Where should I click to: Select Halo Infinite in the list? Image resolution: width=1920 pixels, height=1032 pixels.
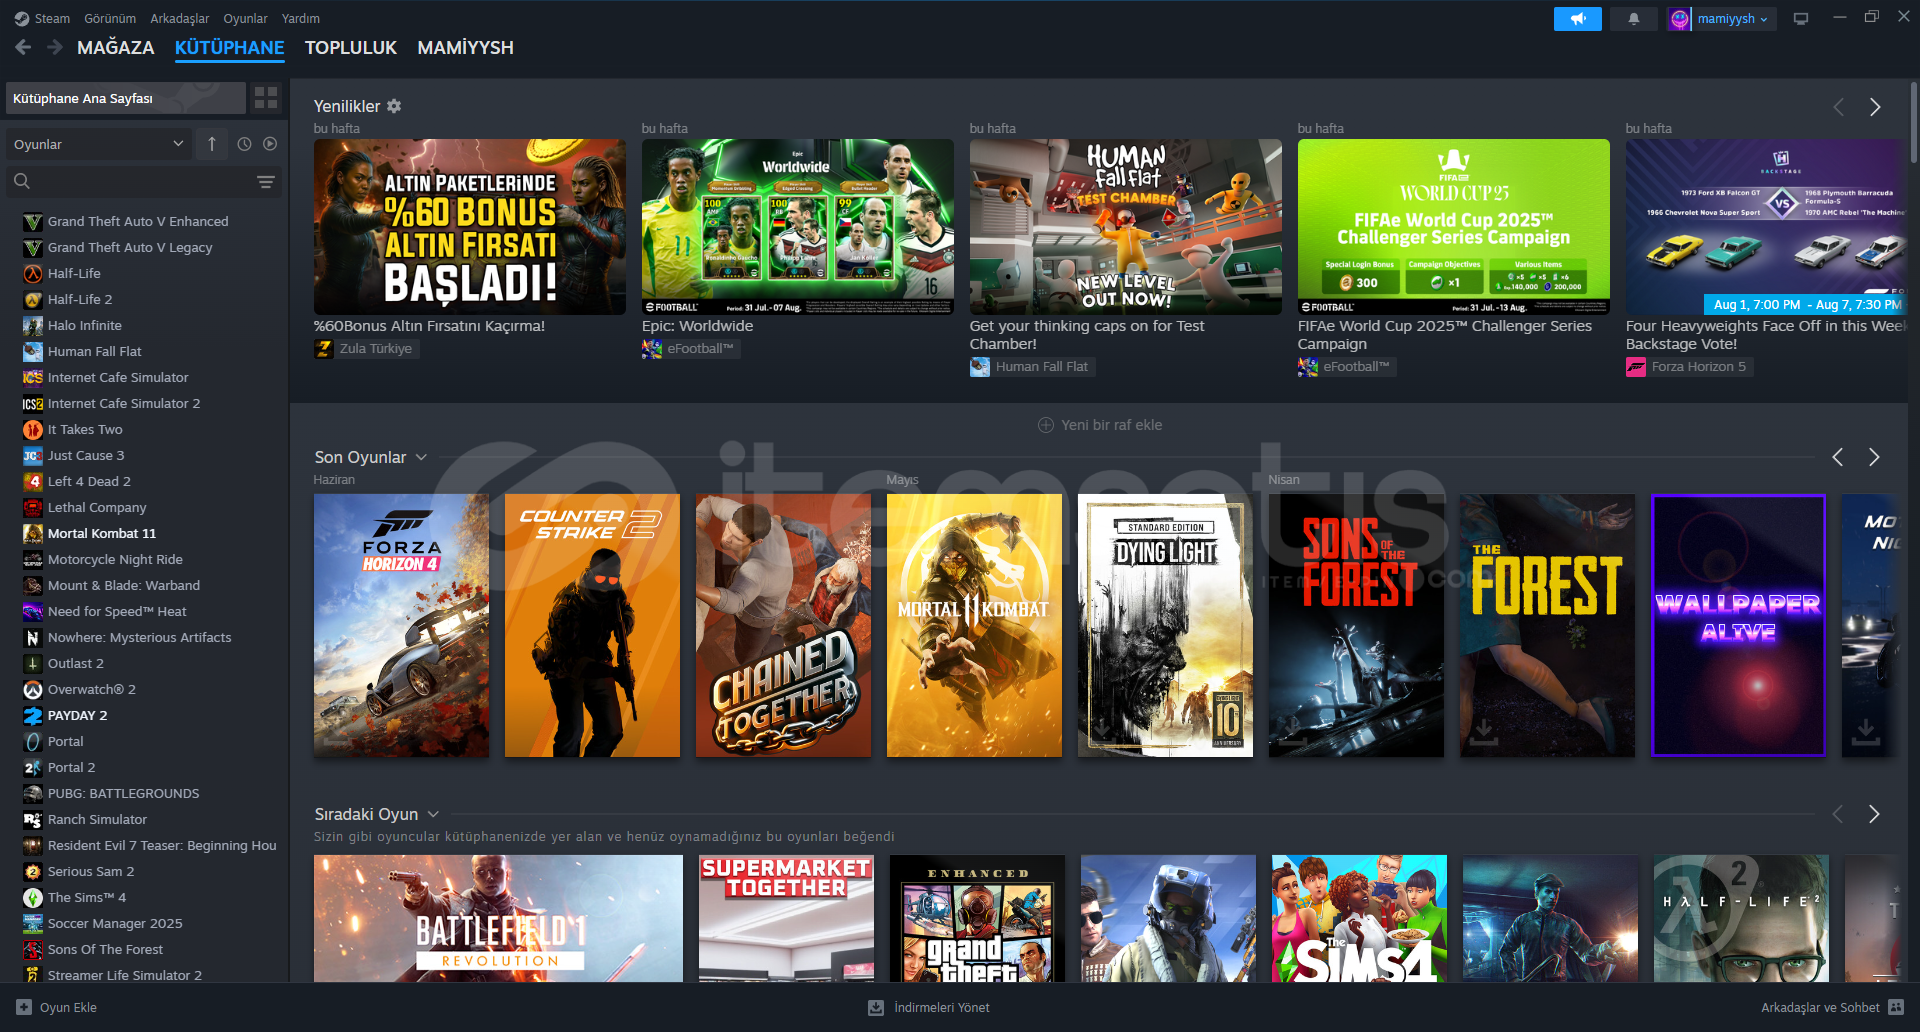[x=85, y=325]
